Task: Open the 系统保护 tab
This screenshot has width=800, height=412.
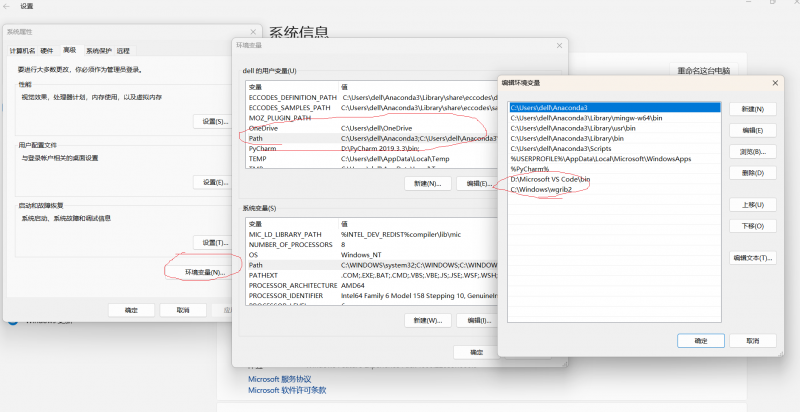Action: click(99, 50)
